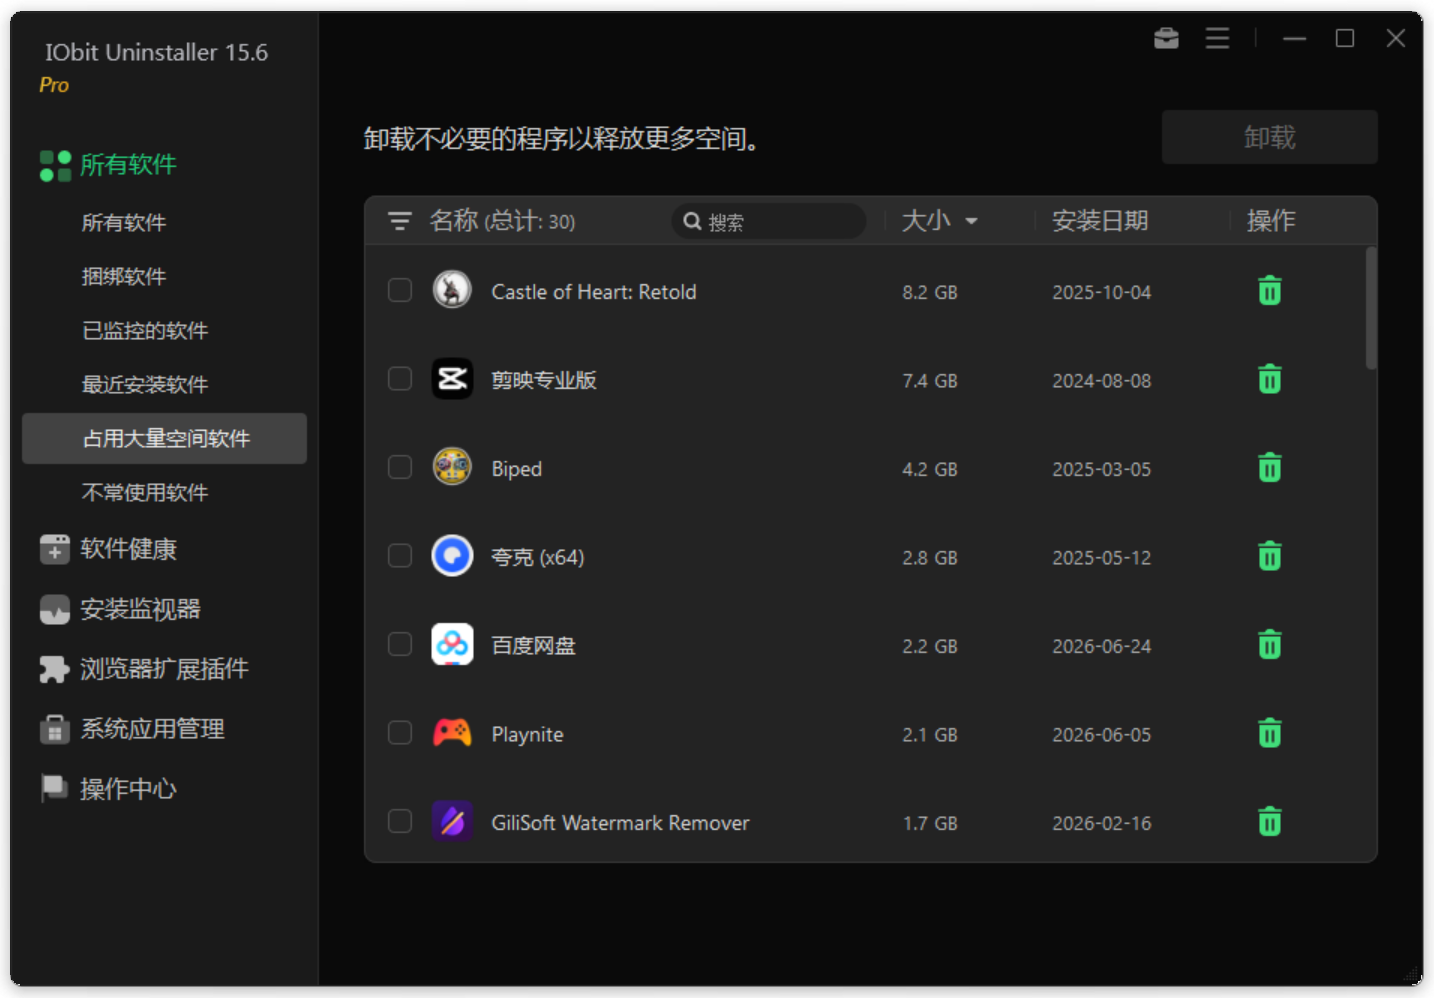This screenshot has width=1434, height=998.
Task: Click the 名称 column header
Action: coord(454,221)
